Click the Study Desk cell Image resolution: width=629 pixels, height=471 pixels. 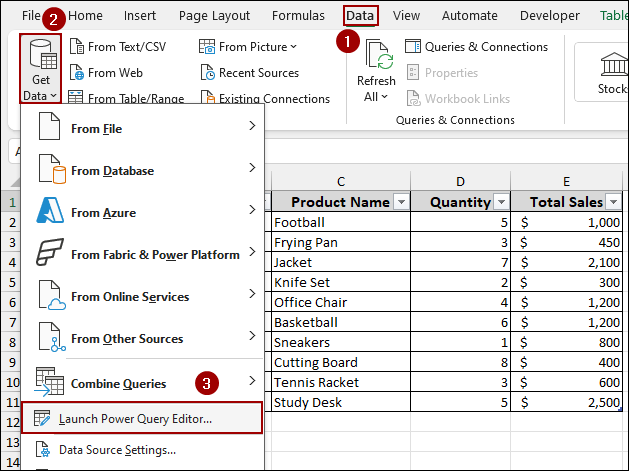341,402
